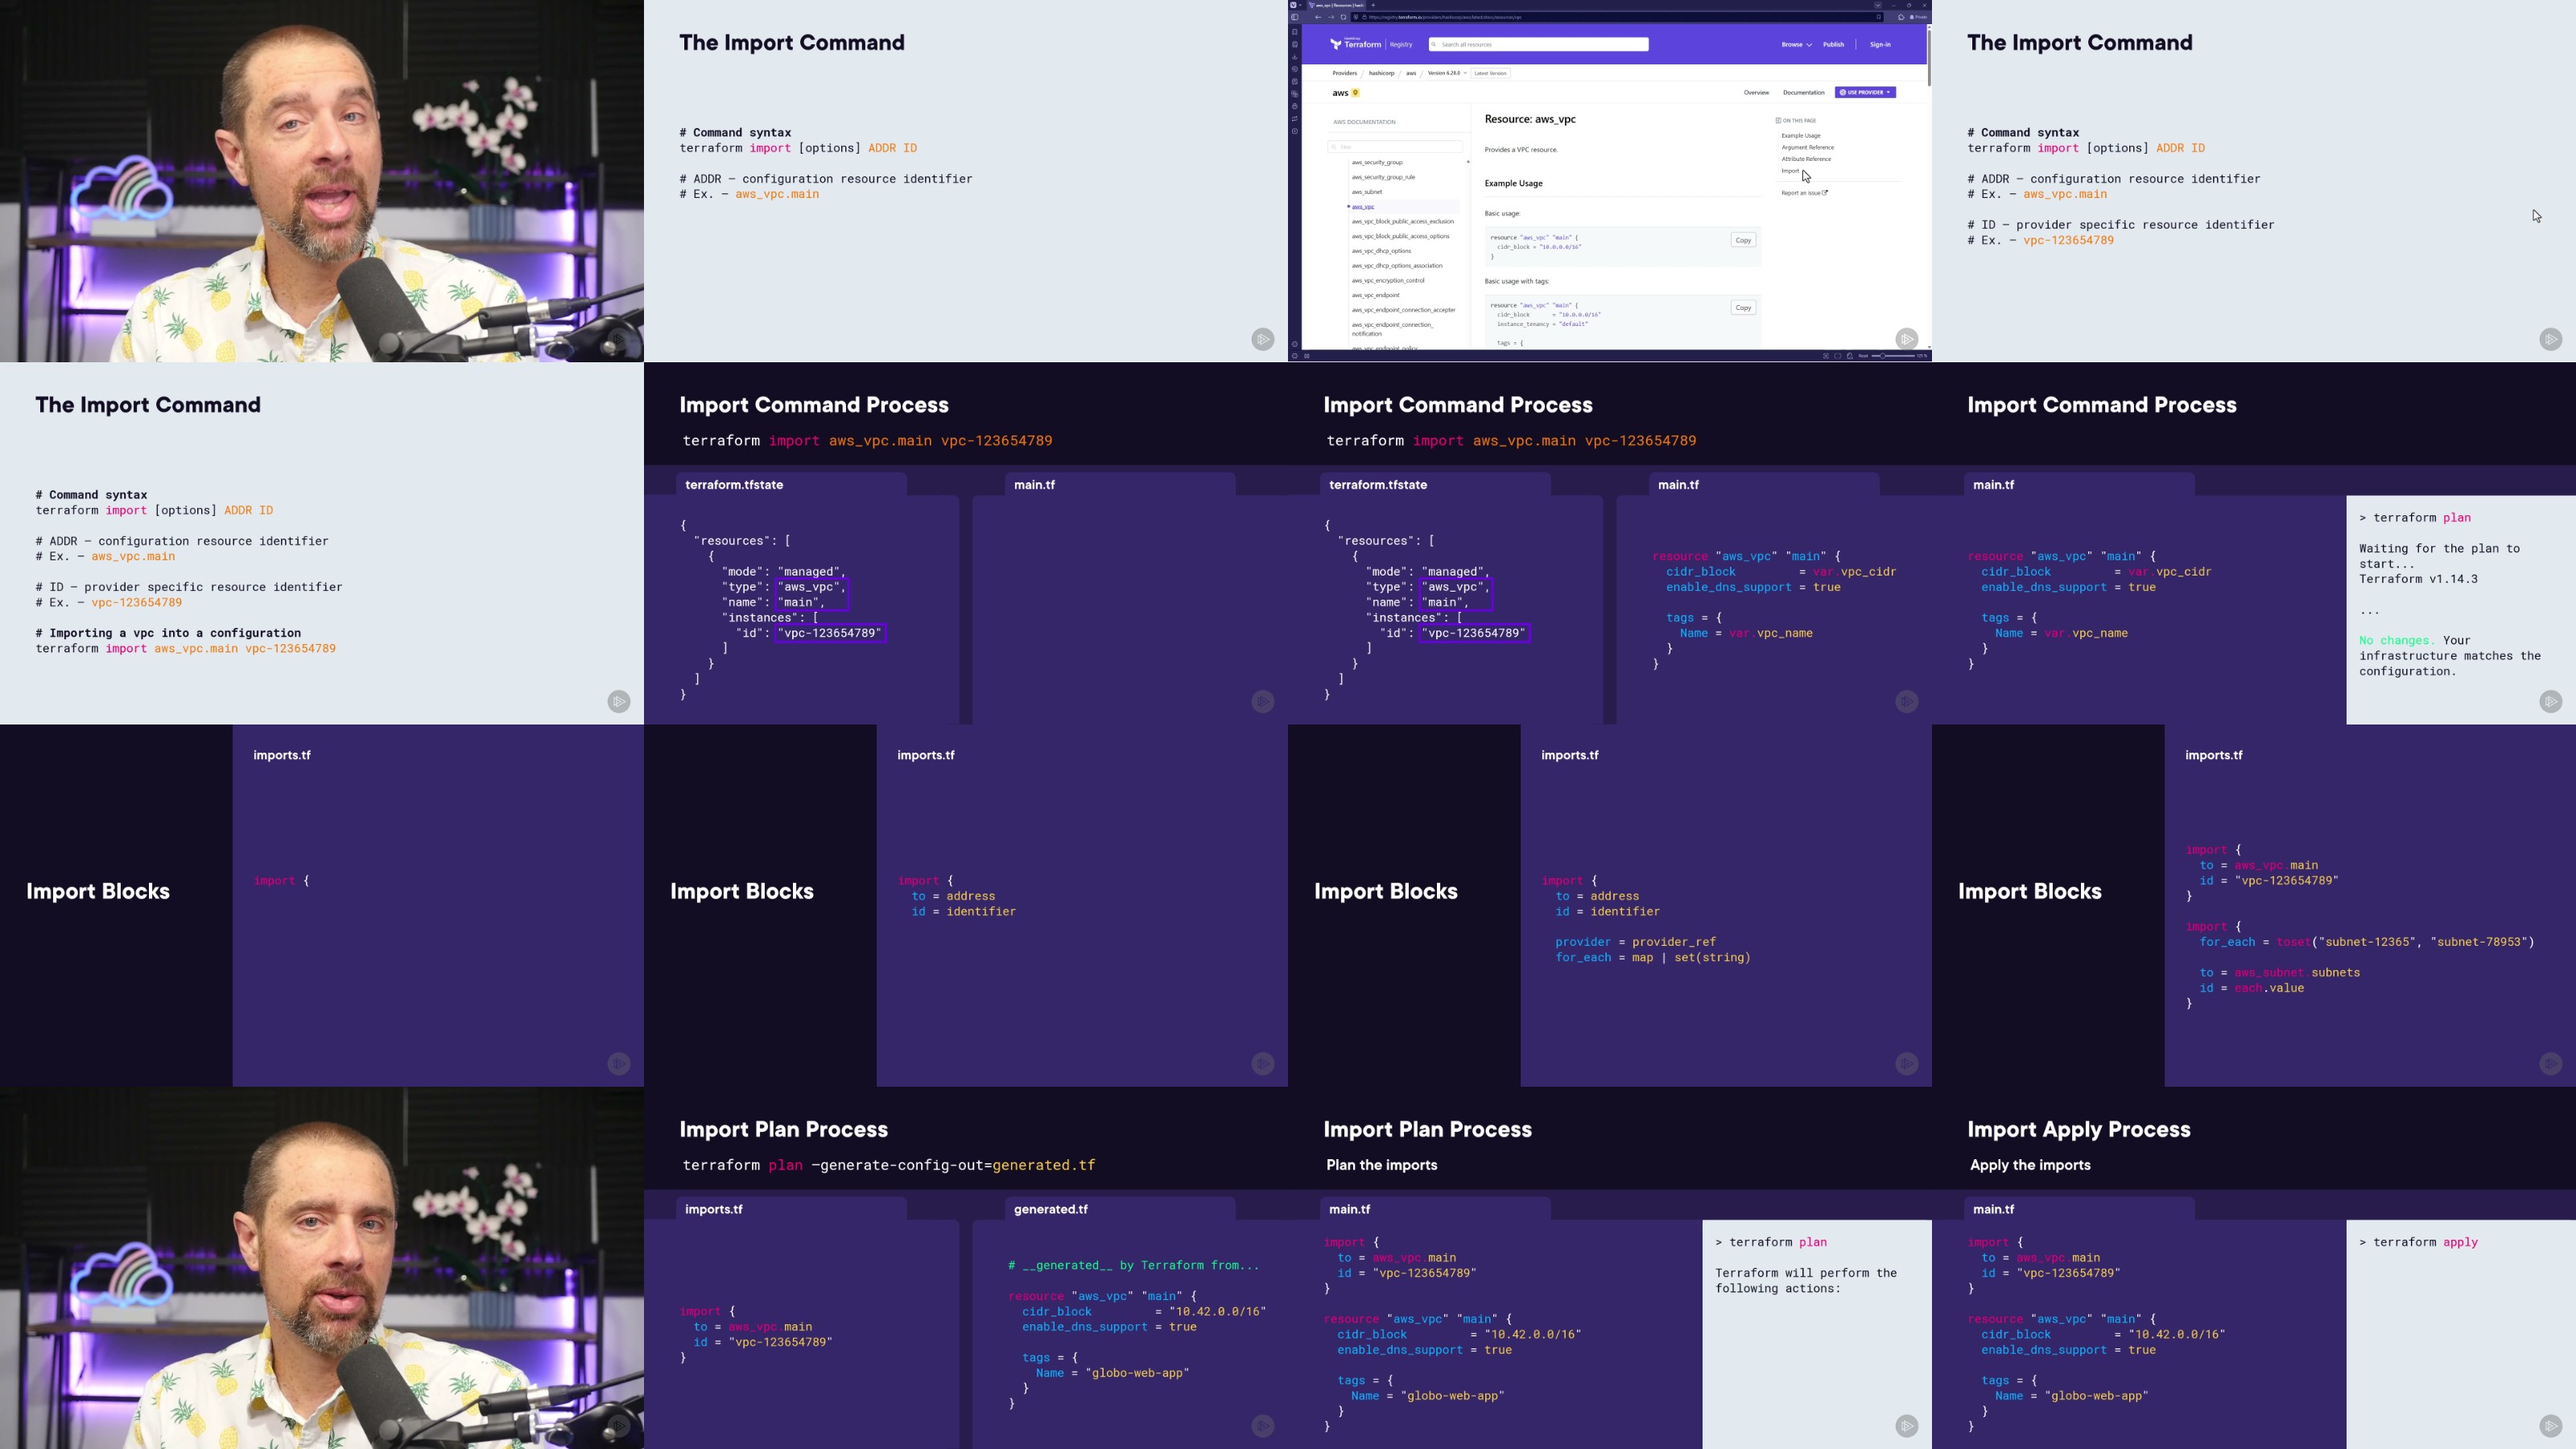The height and width of the screenshot is (1449, 2576).
Task: Select the aws_vpc Resources browser tab
Action: coord(1337,5)
